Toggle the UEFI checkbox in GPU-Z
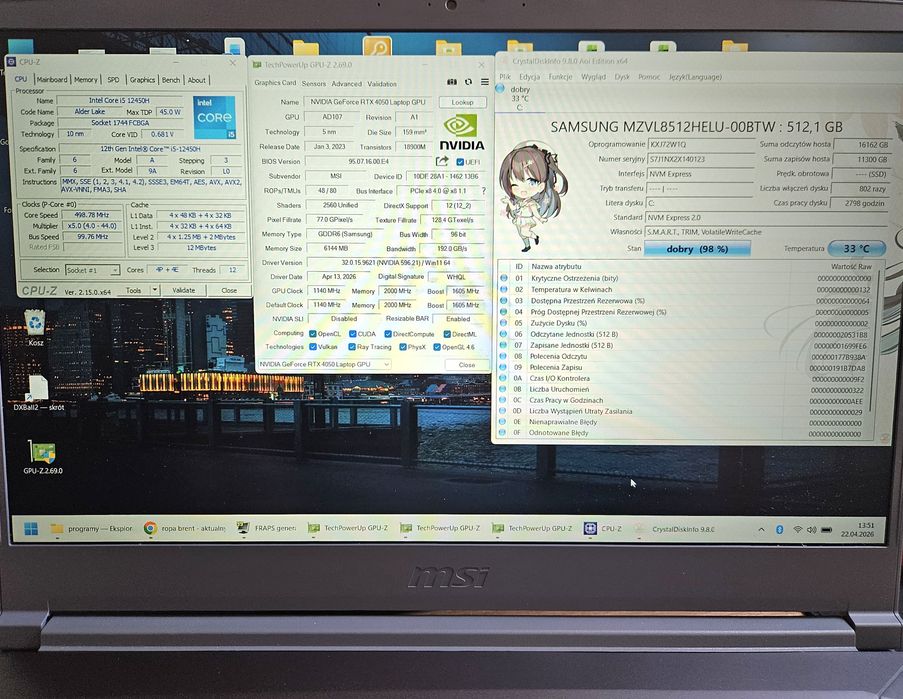The height and width of the screenshot is (699, 903). 460,162
